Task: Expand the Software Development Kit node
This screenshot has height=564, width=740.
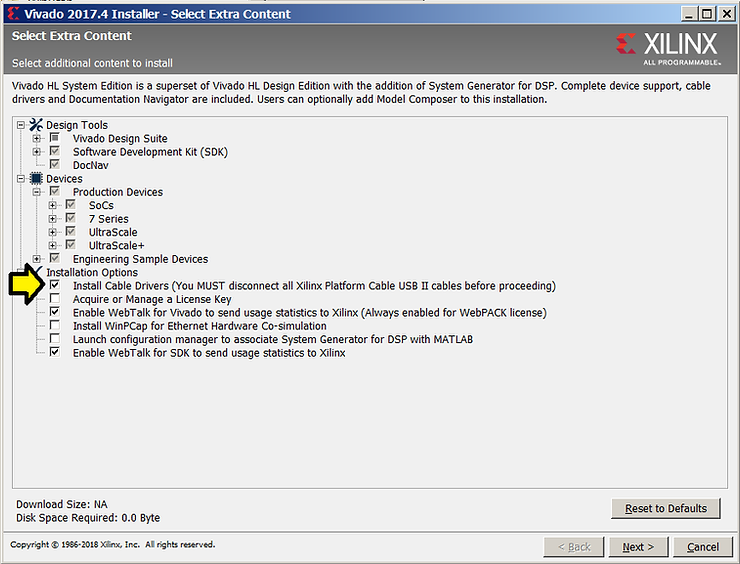Action: click(36, 152)
